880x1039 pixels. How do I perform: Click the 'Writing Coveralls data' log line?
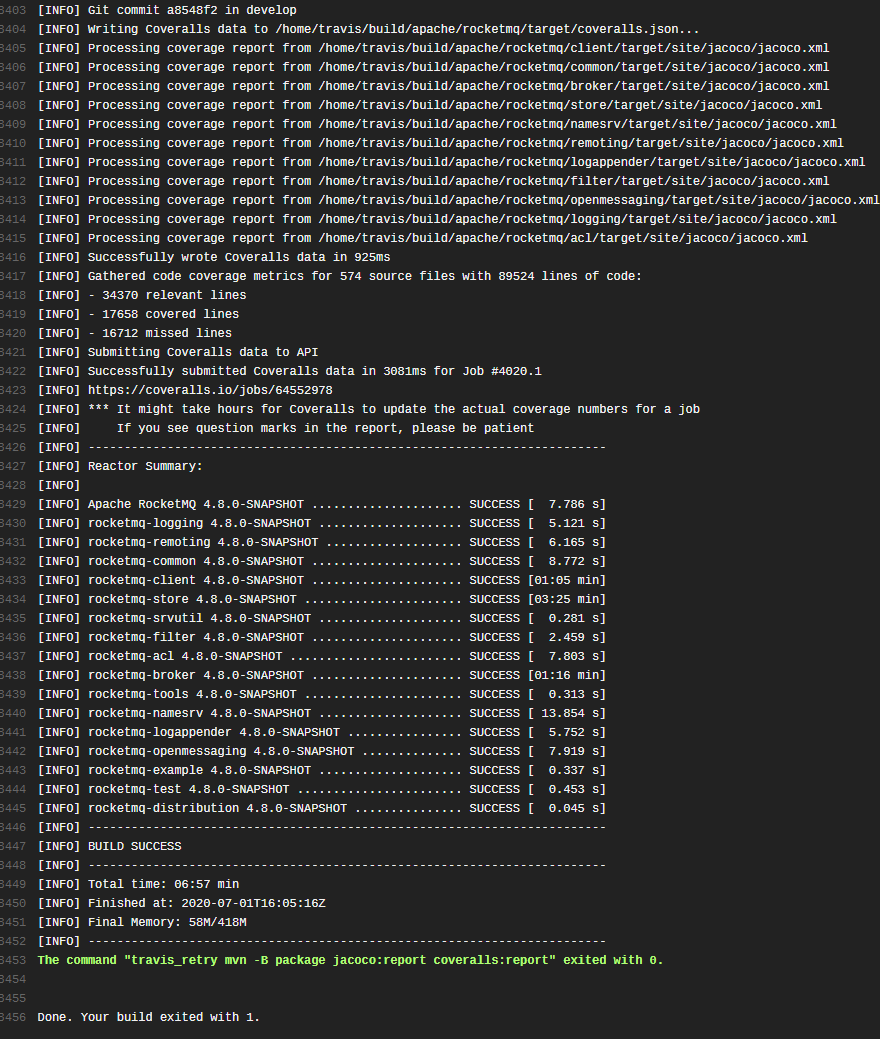coord(368,29)
